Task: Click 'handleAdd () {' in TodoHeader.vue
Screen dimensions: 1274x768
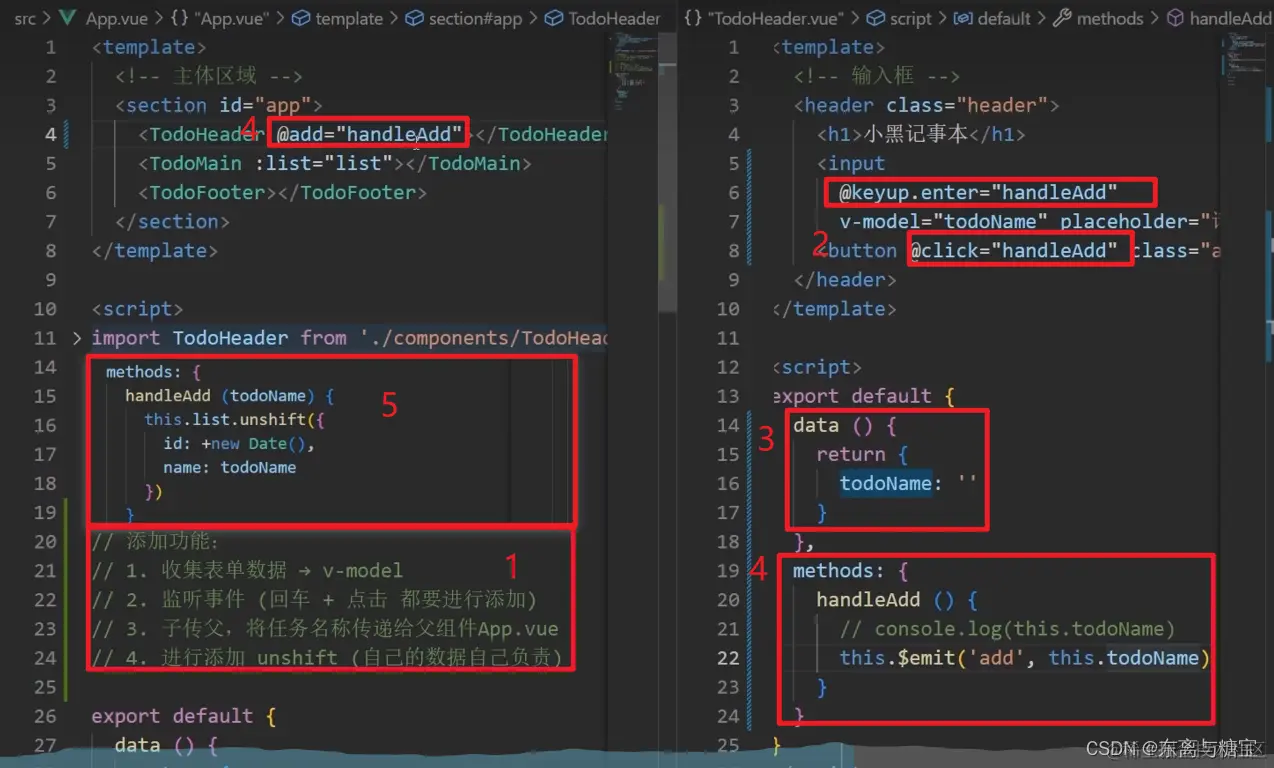Action: tap(896, 600)
